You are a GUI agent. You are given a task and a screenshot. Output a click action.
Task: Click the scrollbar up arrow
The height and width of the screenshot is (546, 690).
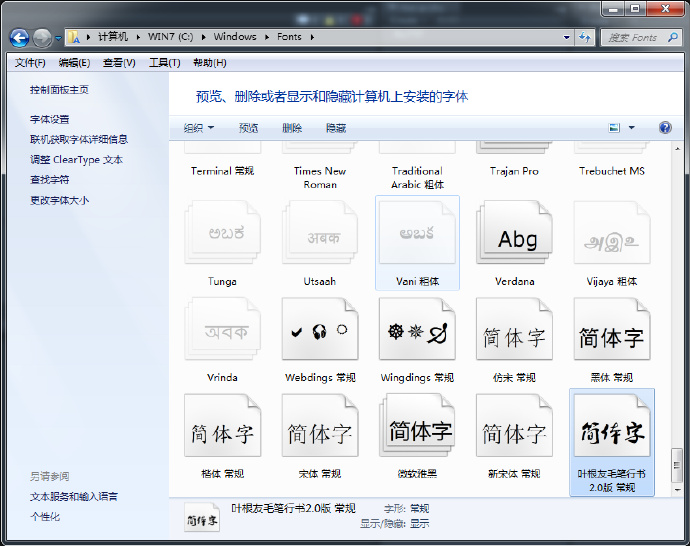677,149
